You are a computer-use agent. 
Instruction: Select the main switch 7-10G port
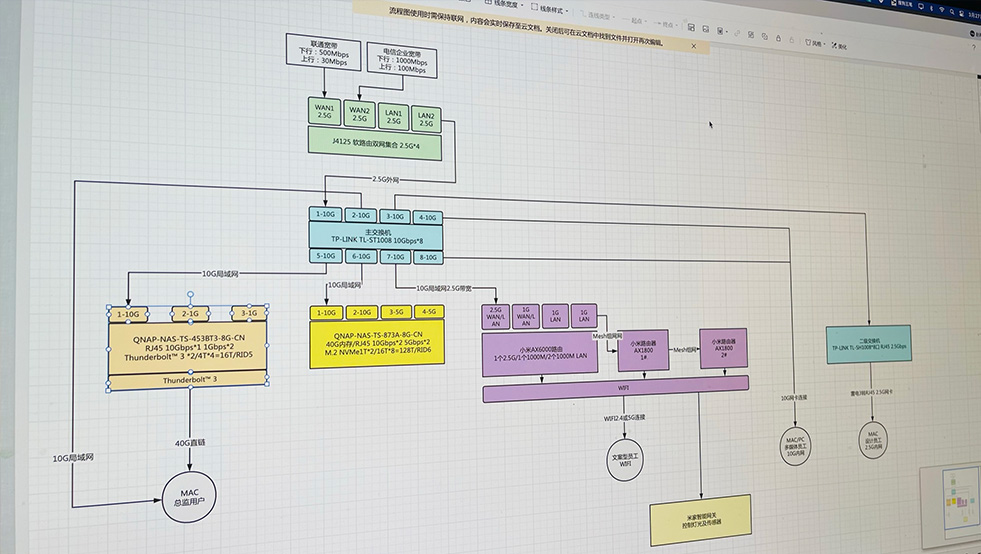tap(395, 257)
